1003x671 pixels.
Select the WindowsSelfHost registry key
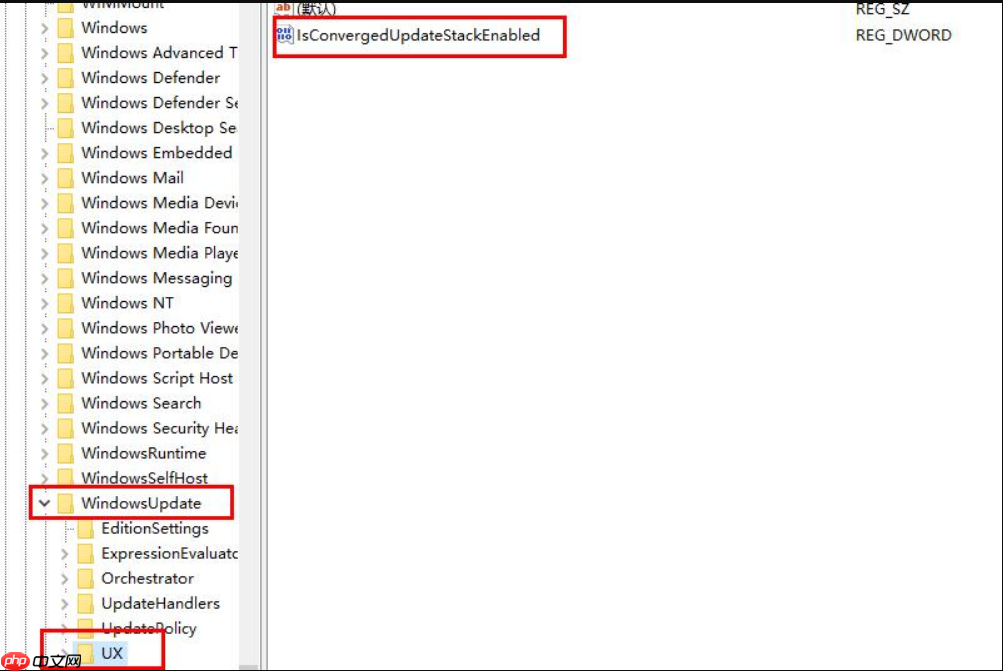coord(144,478)
